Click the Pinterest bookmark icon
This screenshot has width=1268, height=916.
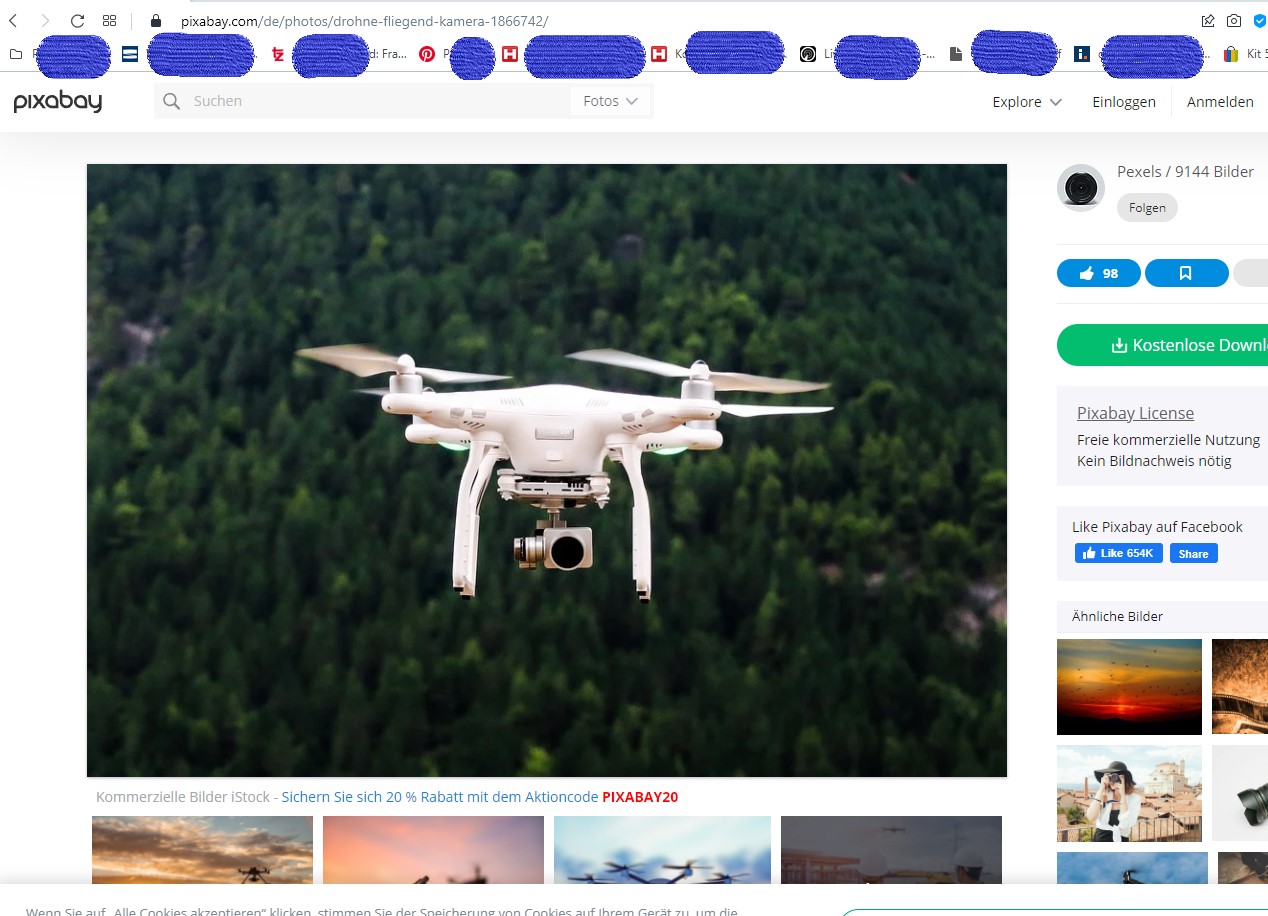tap(427, 54)
